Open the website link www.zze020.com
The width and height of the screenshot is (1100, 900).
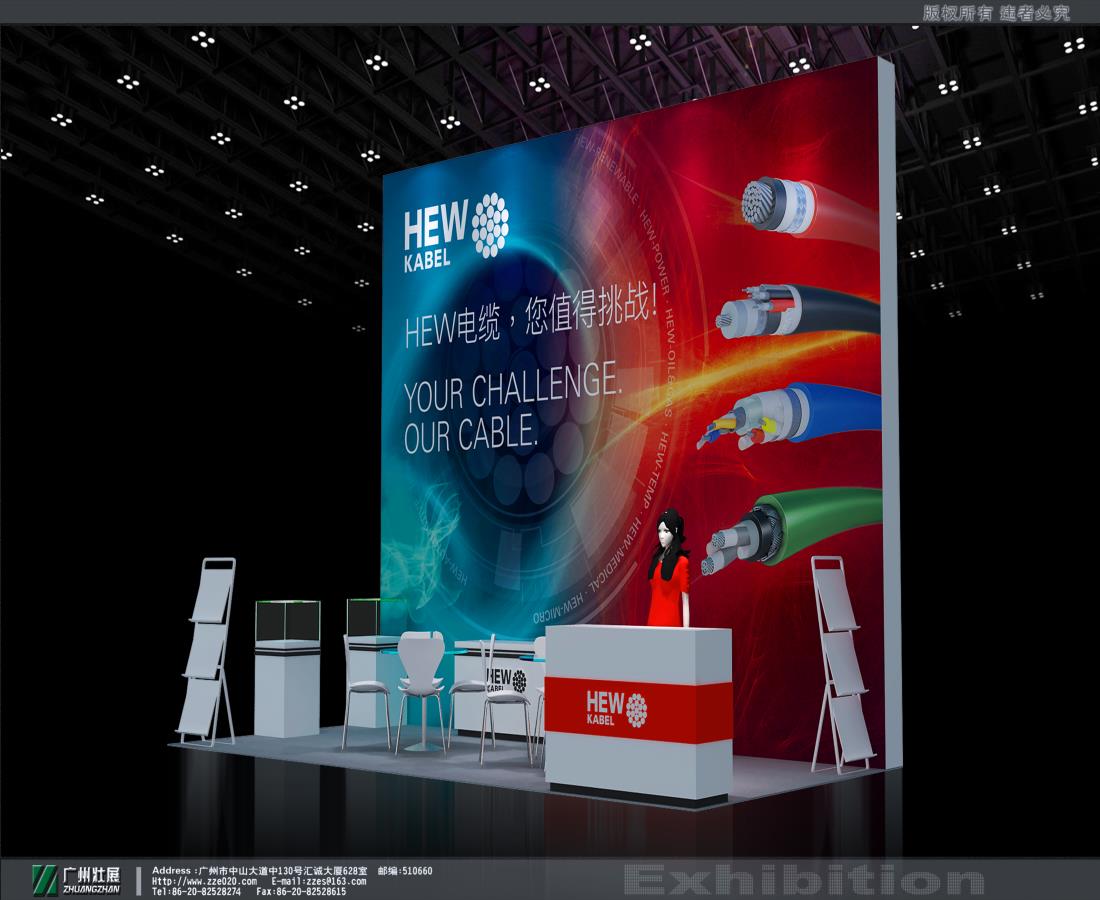click(x=204, y=881)
